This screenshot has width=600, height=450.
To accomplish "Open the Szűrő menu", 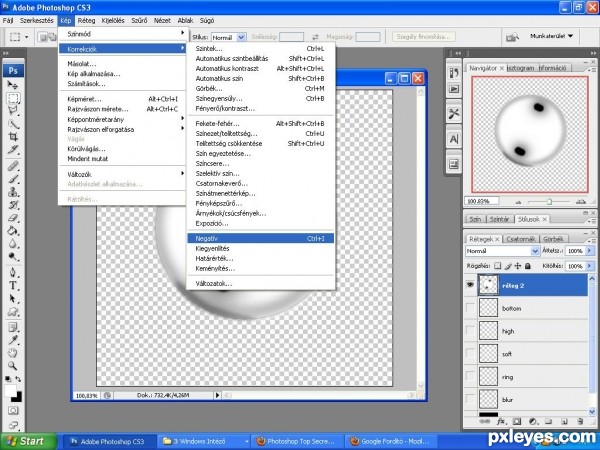I will (139, 21).
